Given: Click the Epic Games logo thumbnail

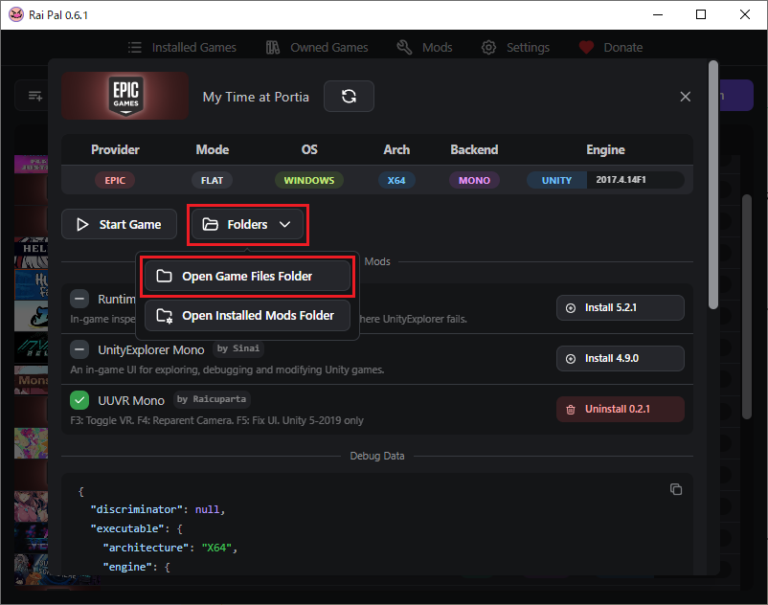Looking at the screenshot, I should pyautogui.click(x=125, y=97).
